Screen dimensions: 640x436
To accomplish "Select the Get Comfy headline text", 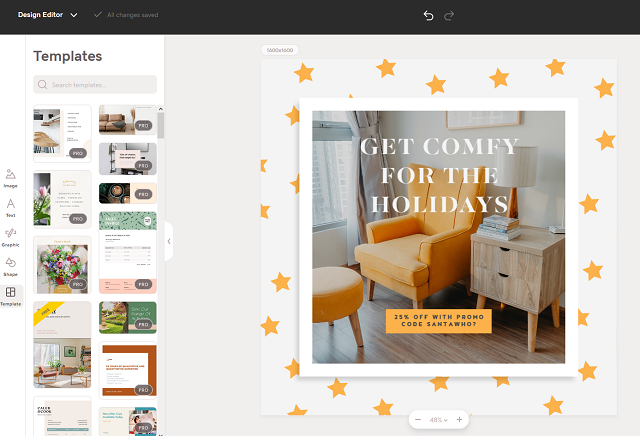I will point(438,176).
